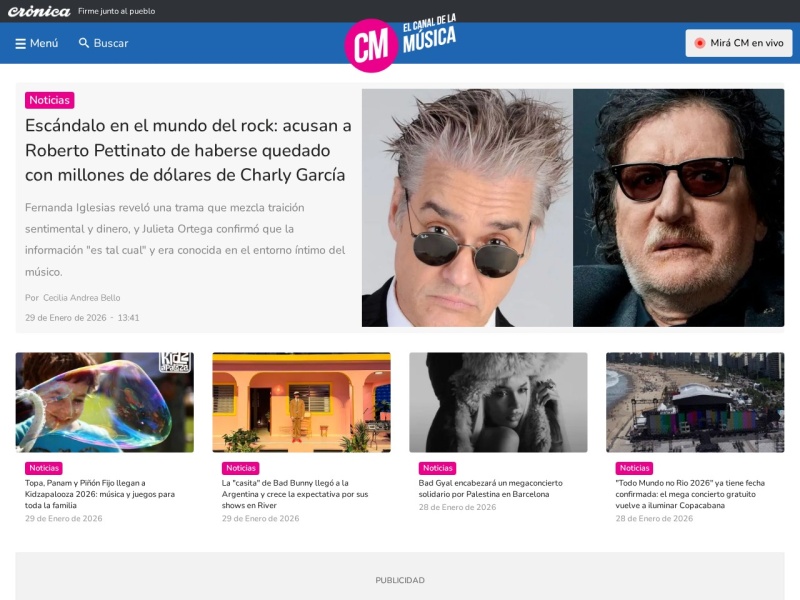
Task: Open the Bad Bunny casita thumbnail
Action: click(x=301, y=402)
